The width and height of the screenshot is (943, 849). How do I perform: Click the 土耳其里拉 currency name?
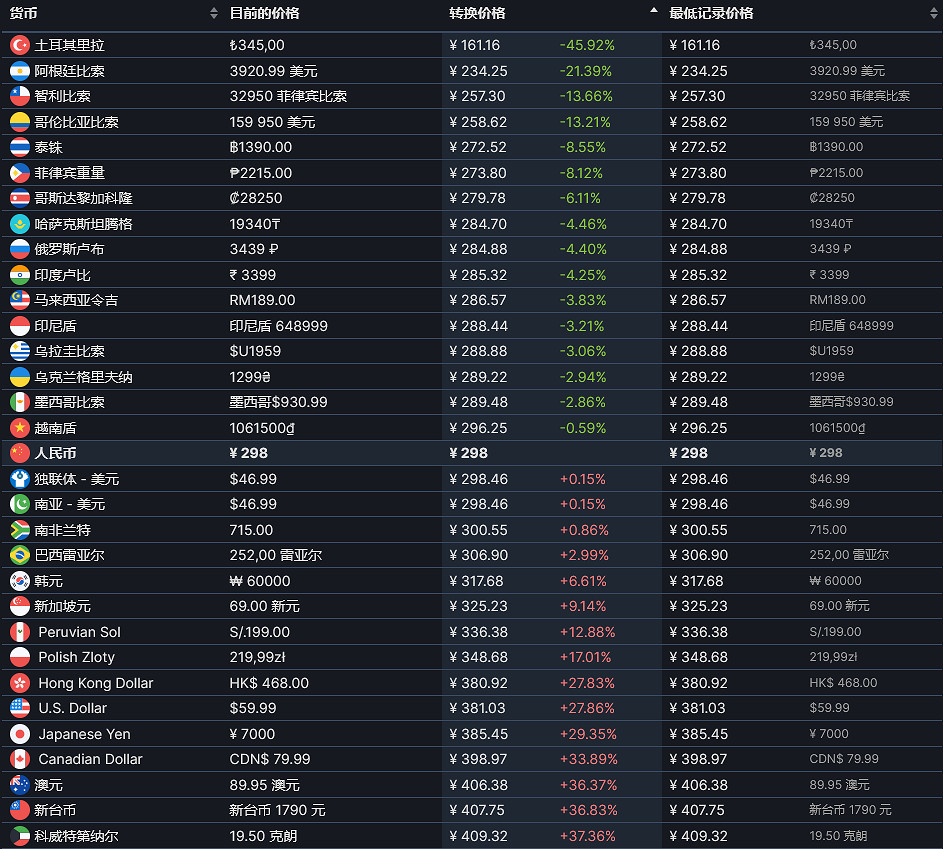click(x=69, y=45)
